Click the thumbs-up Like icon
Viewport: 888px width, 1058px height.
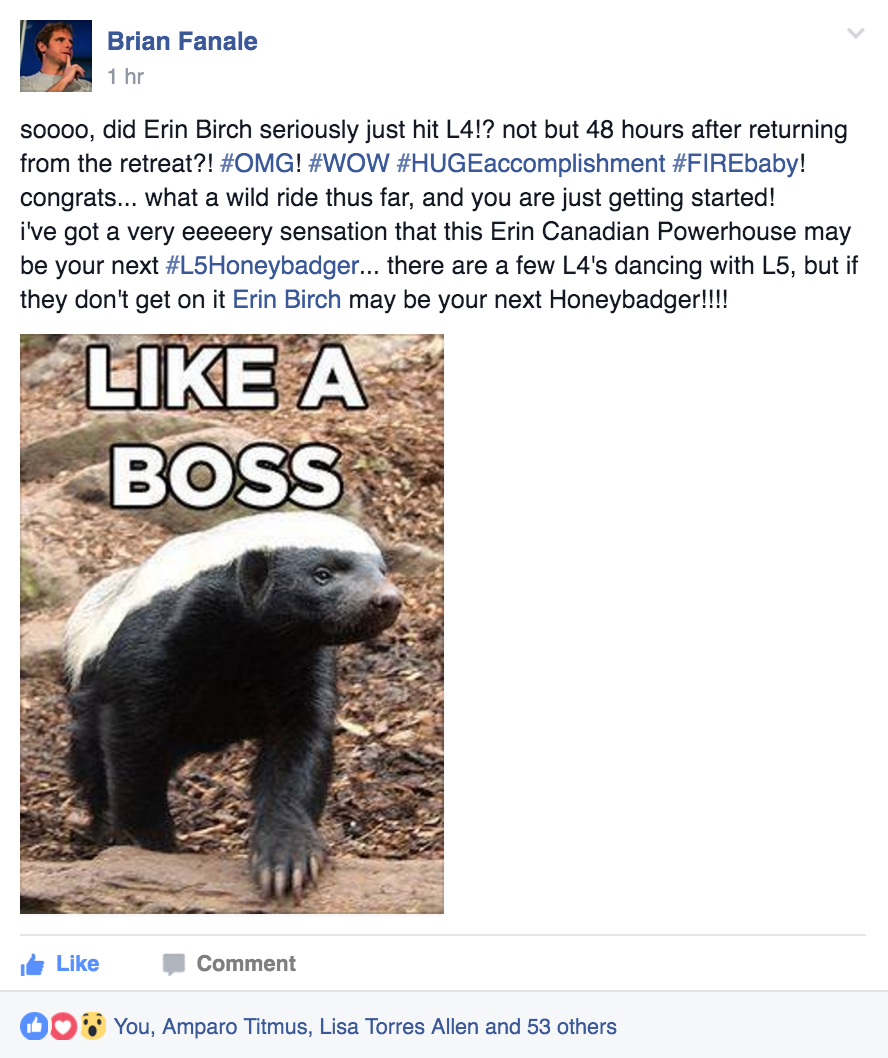32,965
